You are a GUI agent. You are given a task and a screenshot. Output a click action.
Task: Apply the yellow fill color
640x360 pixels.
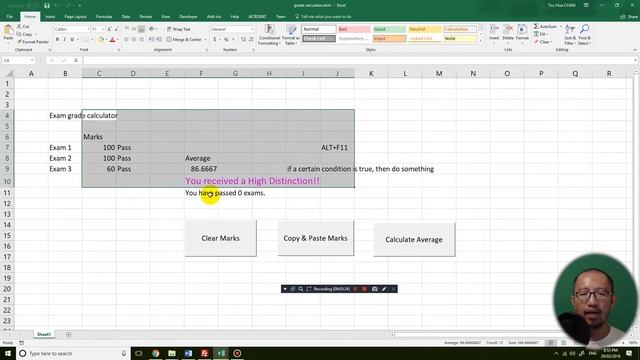tap(101, 40)
